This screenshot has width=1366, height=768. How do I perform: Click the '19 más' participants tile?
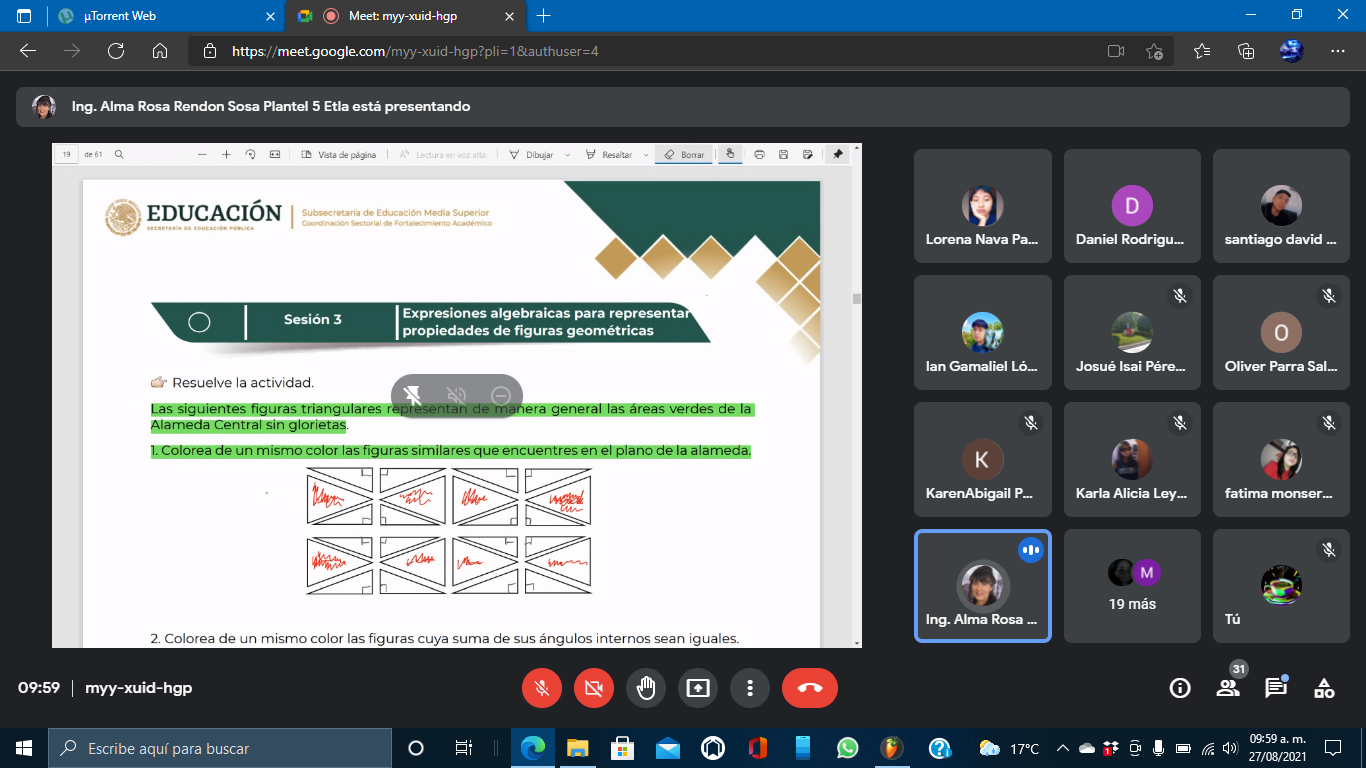click(1132, 586)
